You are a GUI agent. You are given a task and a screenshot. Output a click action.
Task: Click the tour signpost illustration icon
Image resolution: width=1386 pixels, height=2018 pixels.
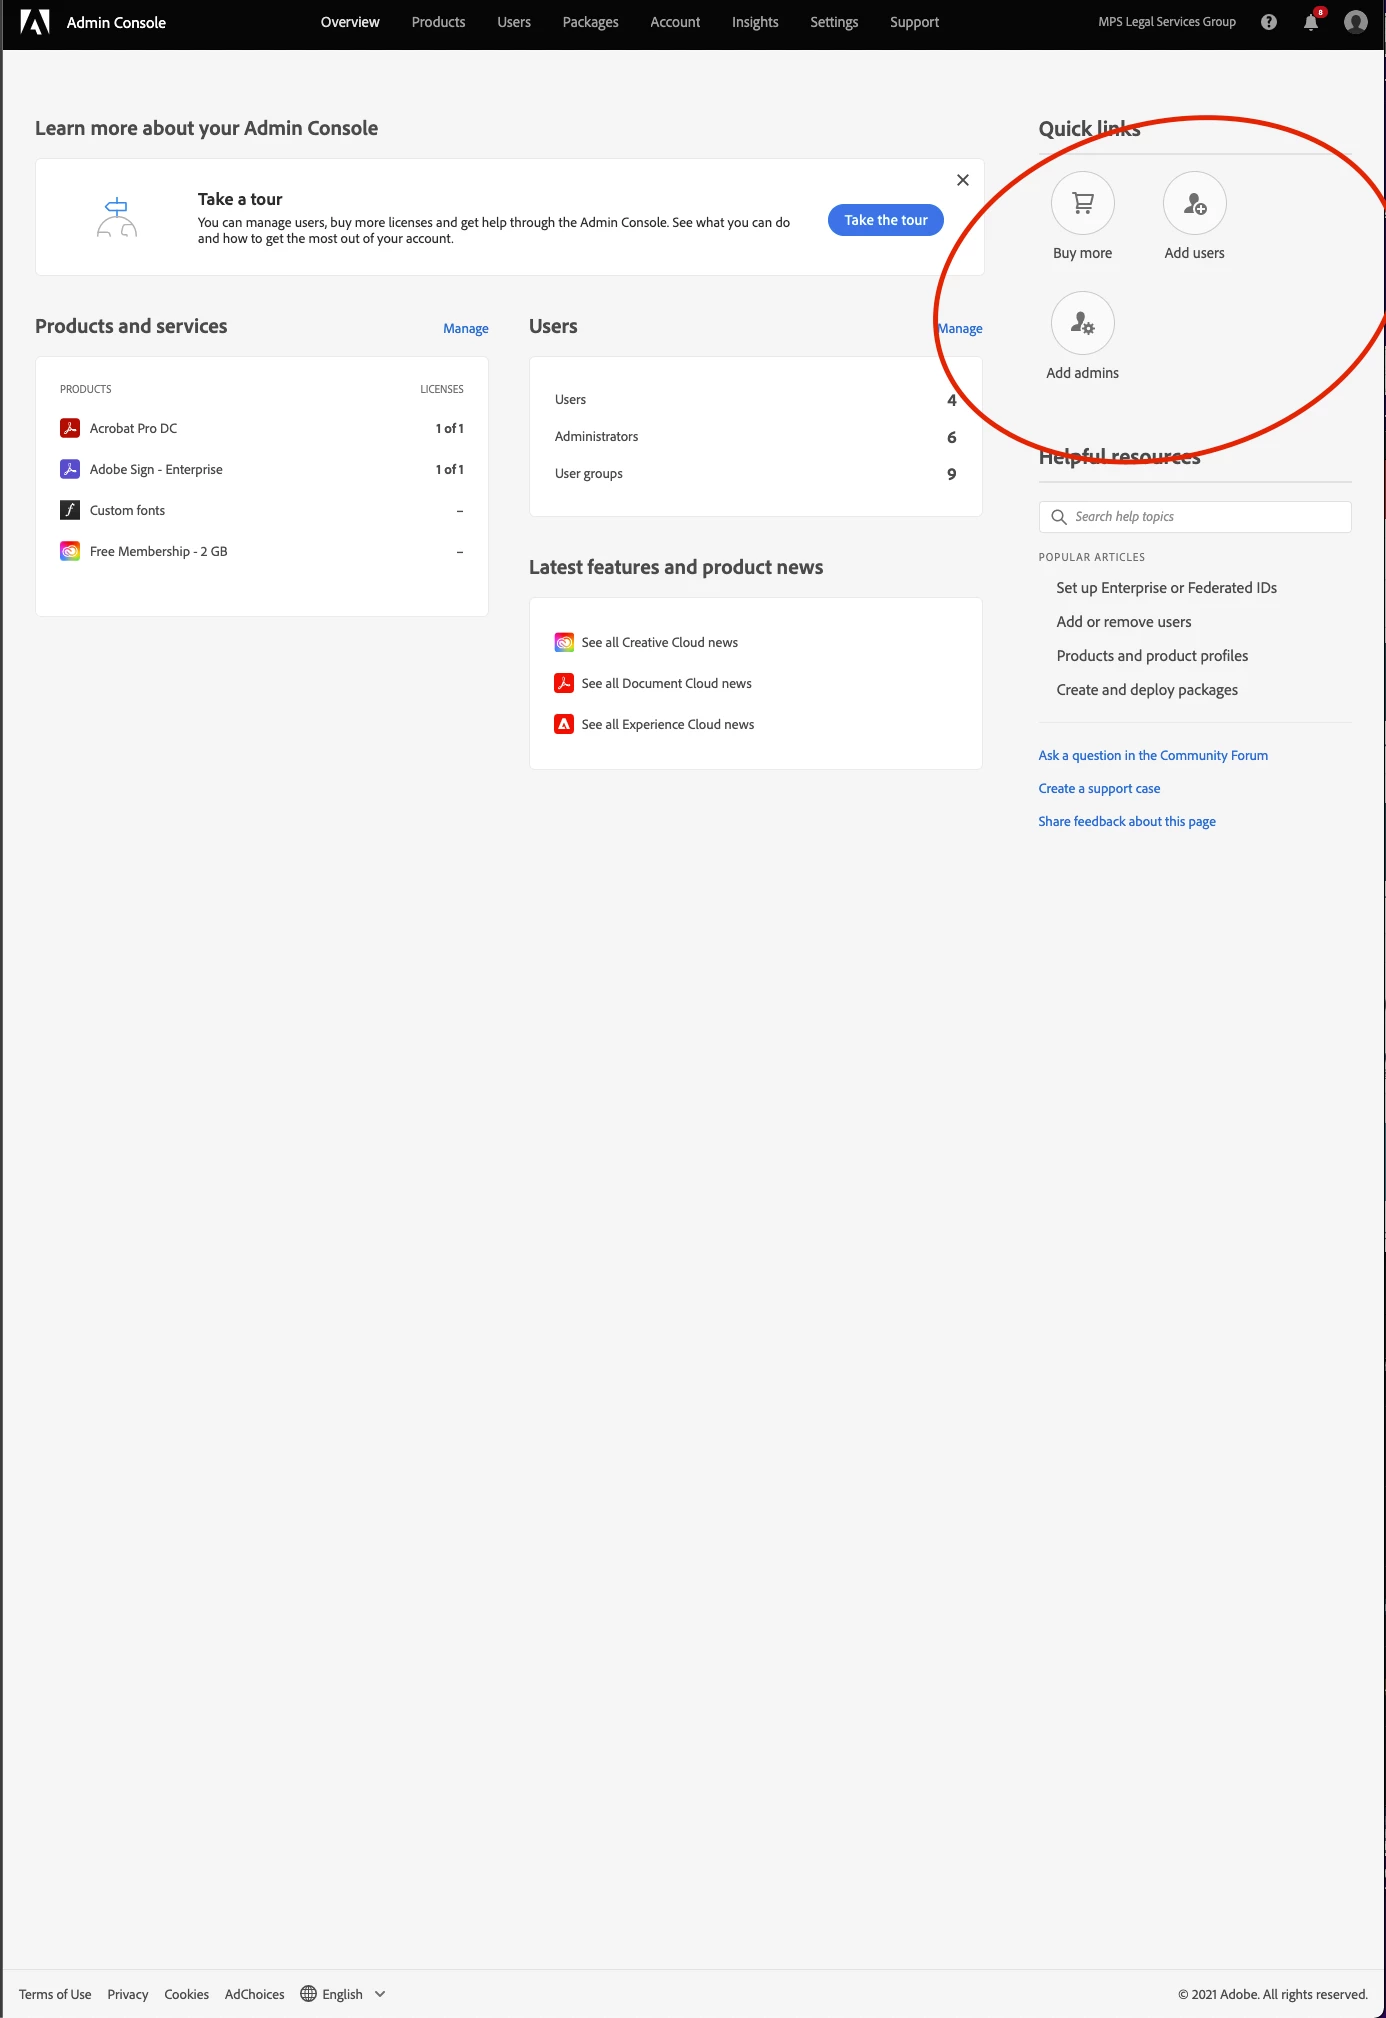click(117, 217)
